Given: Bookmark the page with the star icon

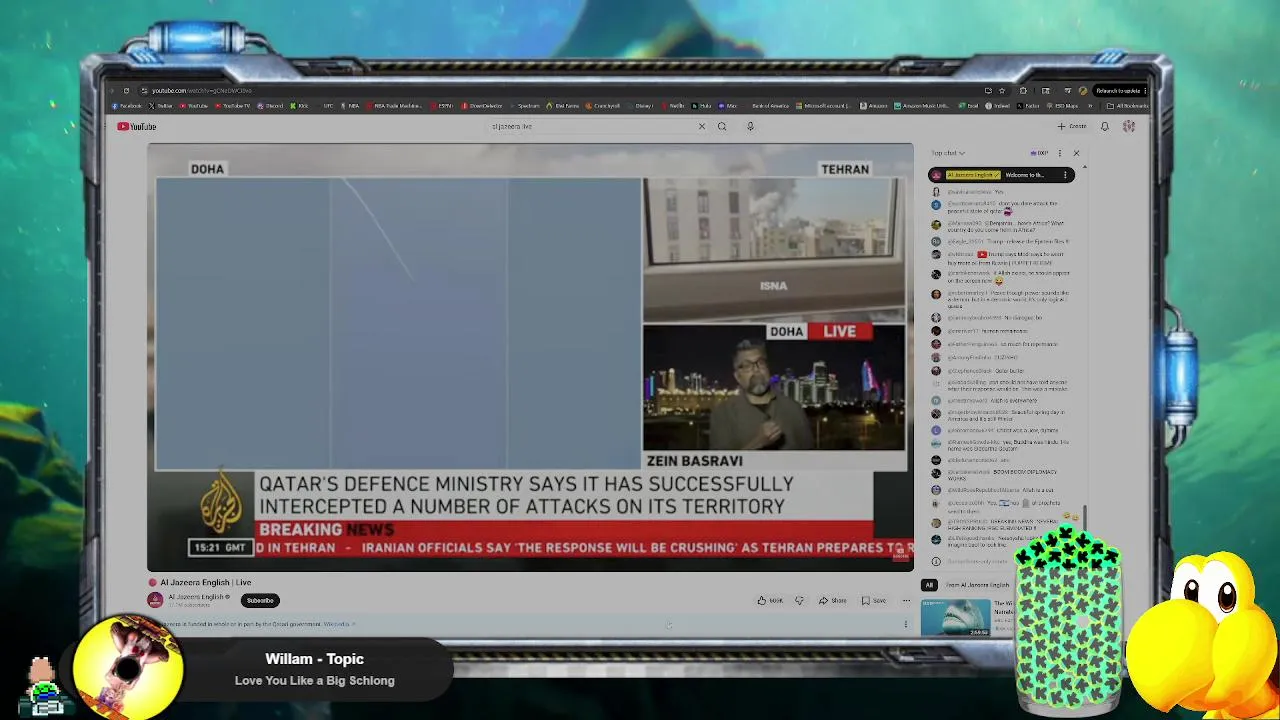Looking at the screenshot, I should click(x=1001, y=90).
